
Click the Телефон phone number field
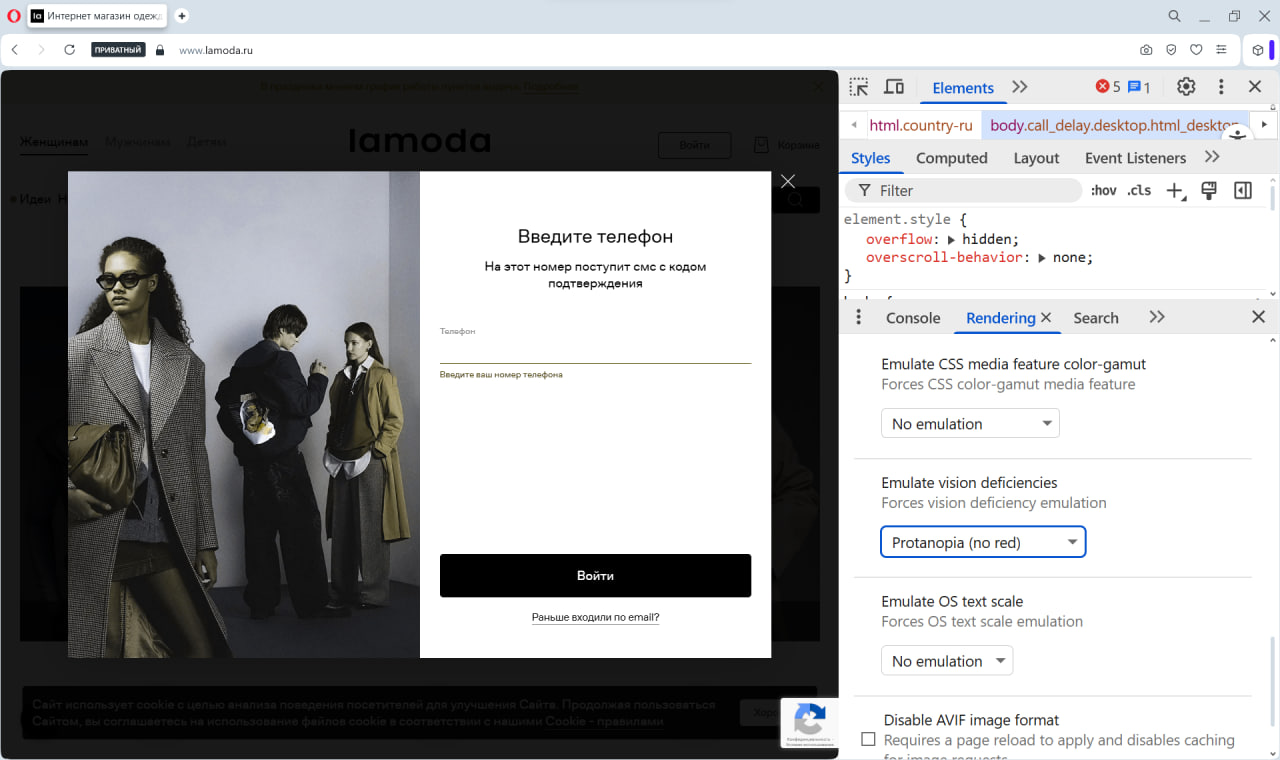[x=595, y=348]
